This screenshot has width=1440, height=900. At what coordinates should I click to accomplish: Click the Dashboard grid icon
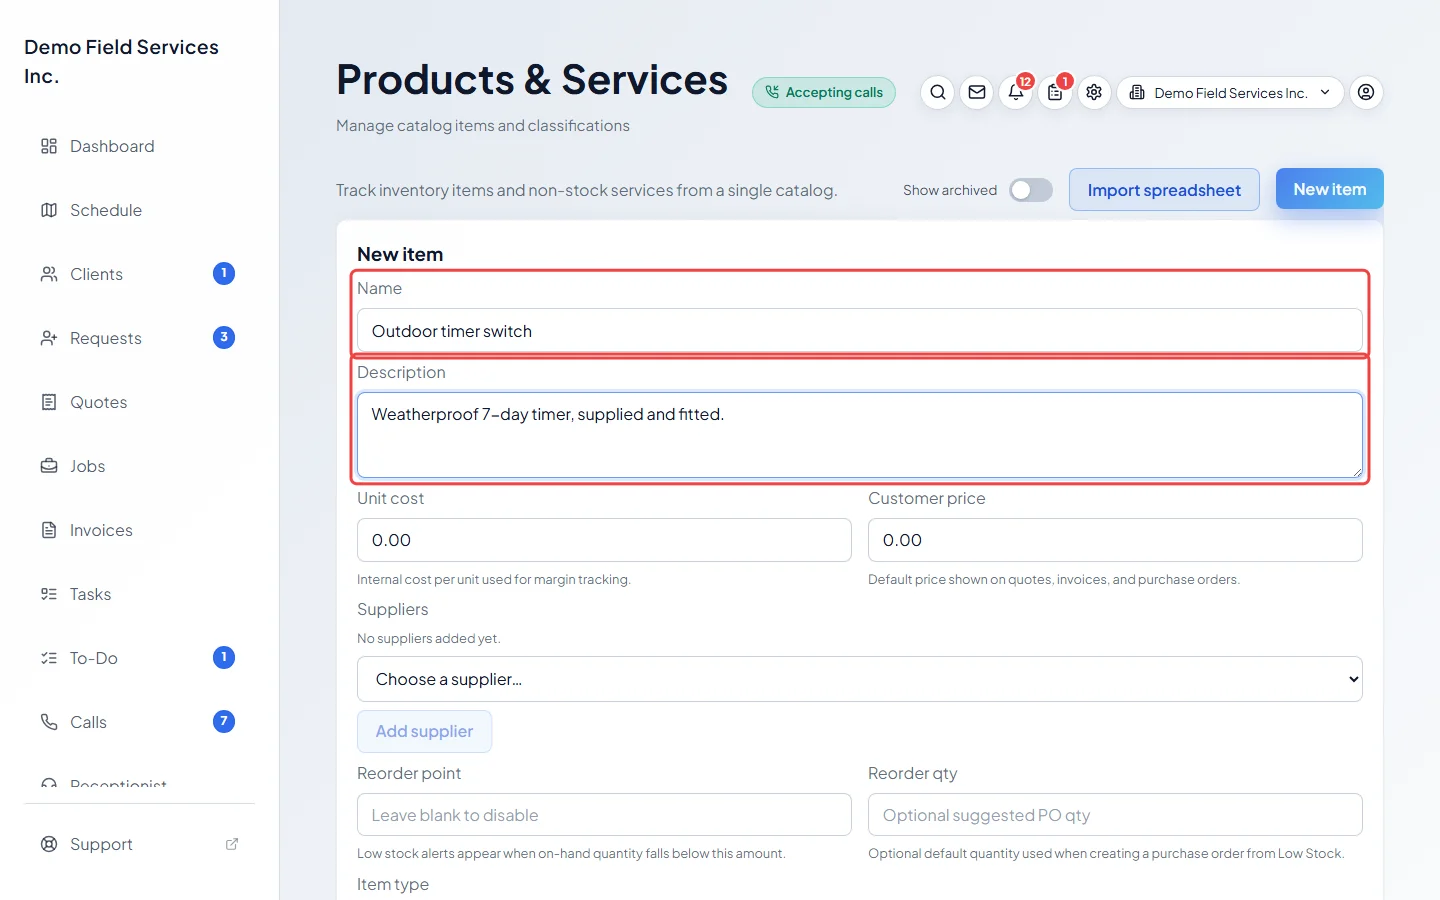pos(49,146)
